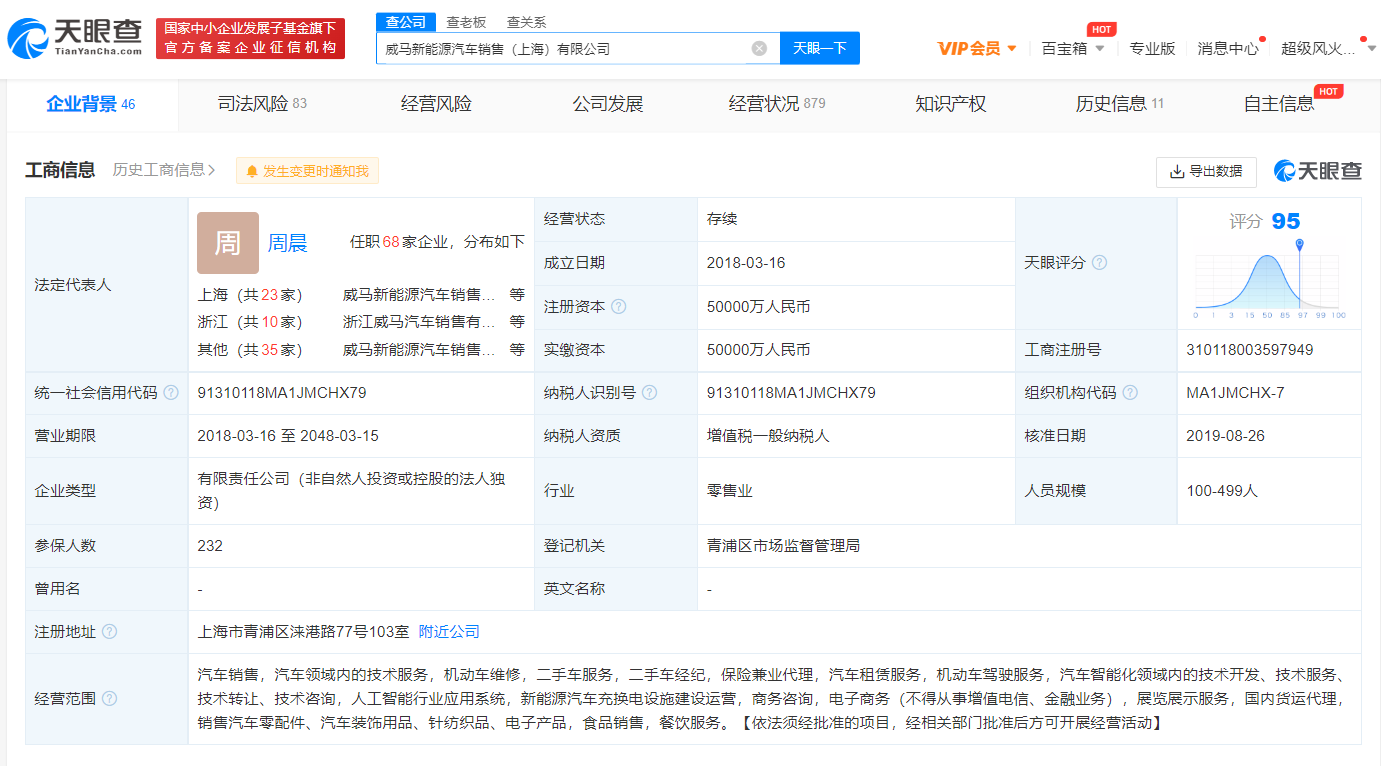The image size is (1381, 766).
Task: Click the 成立日期 value 2018-03-16
Action: pos(746,263)
